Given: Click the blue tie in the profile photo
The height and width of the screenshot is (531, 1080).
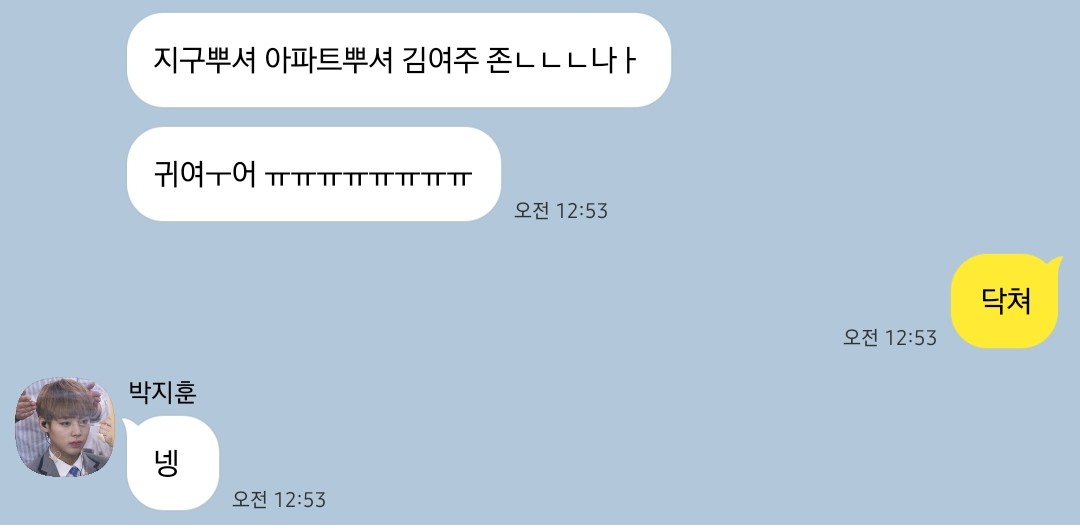Looking at the screenshot, I should pyautogui.click(x=74, y=472).
